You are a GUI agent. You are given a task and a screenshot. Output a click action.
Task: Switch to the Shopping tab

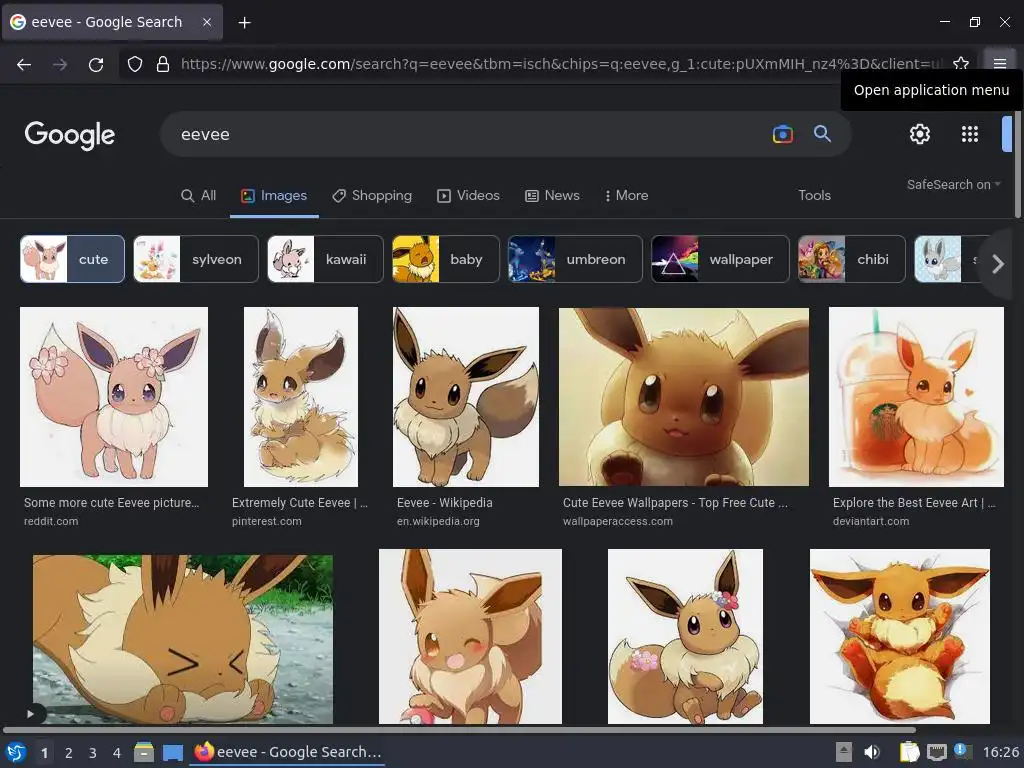[372, 195]
